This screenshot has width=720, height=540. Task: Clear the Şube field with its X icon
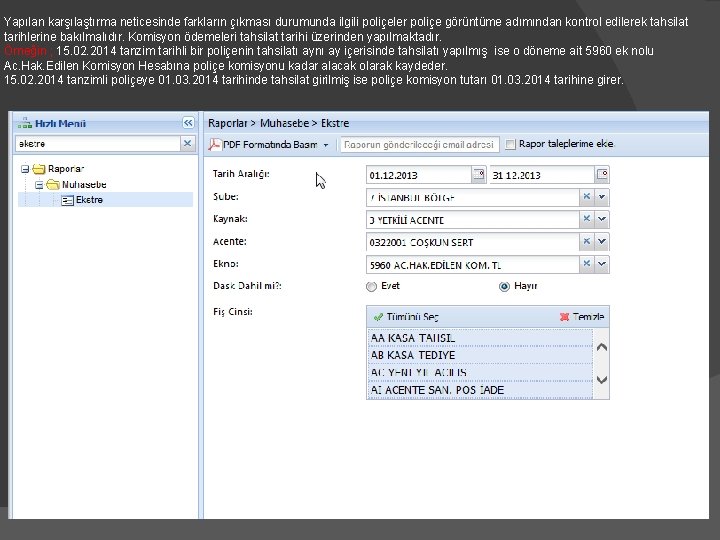(586, 197)
